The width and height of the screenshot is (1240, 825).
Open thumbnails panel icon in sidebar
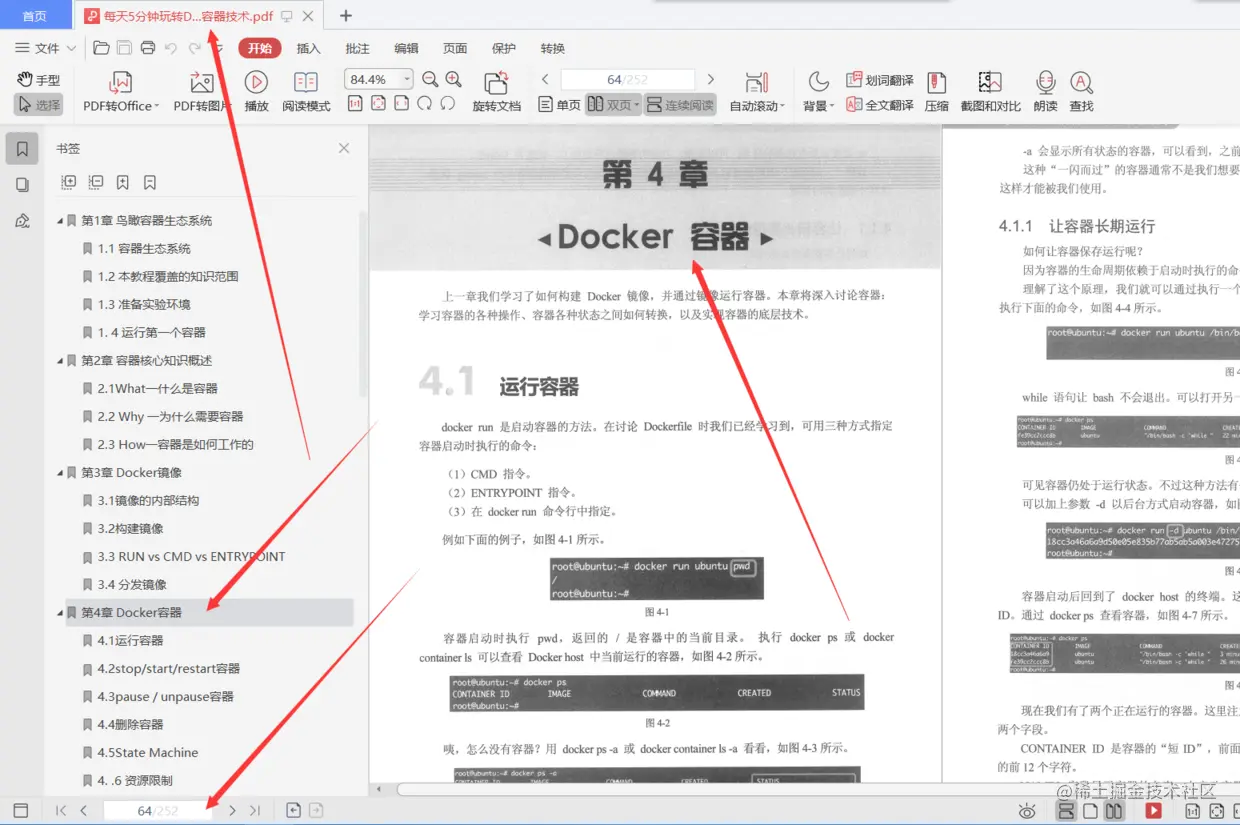click(x=22, y=185)
